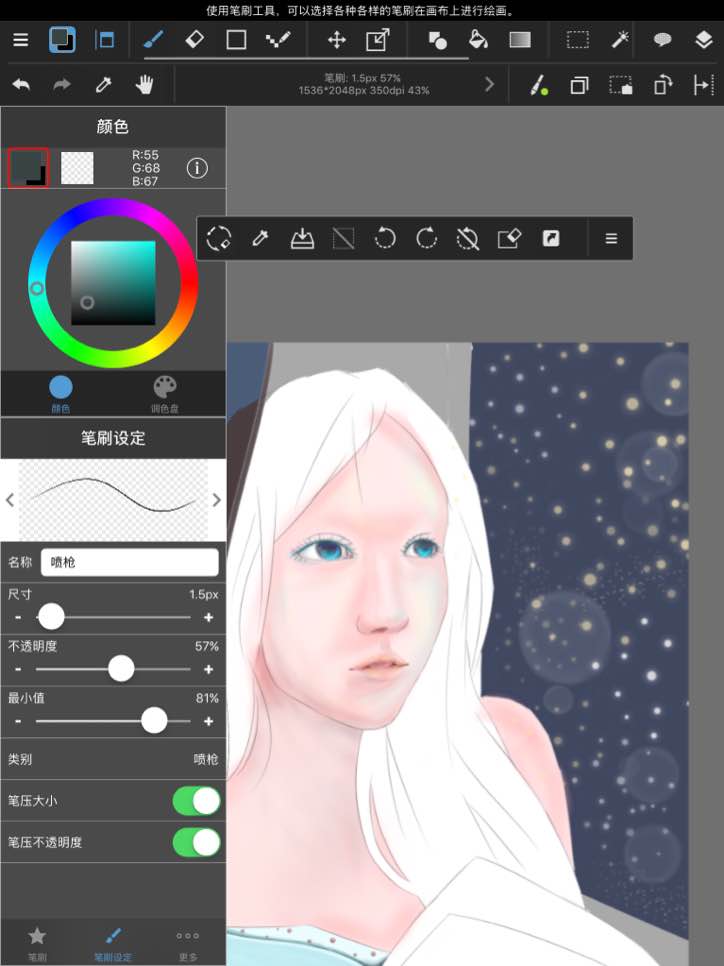
Task: Increase 最小值 with plus
Action: (209, 721)
